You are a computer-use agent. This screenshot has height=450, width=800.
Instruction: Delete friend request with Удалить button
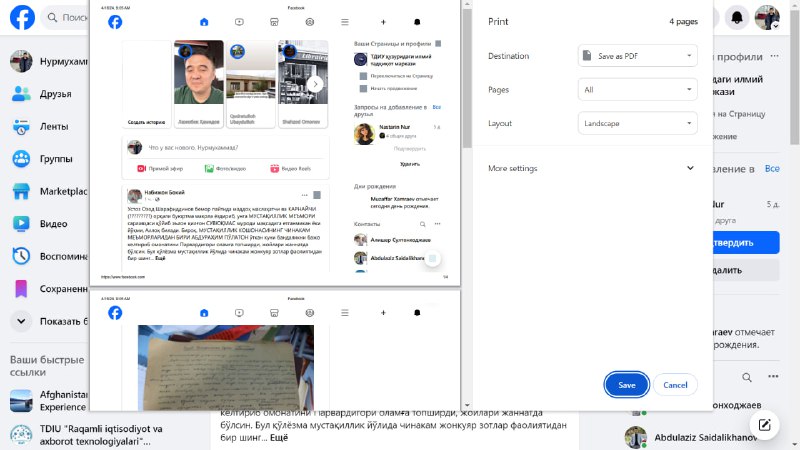[746, 270]
